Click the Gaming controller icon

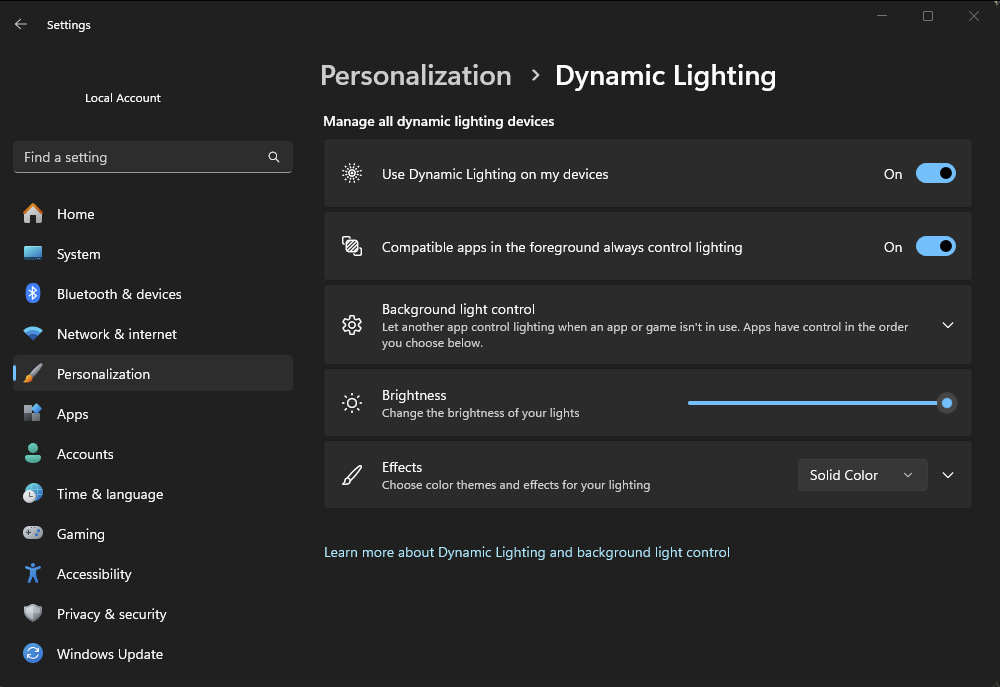pyautogui.click(x=33, y=534)
